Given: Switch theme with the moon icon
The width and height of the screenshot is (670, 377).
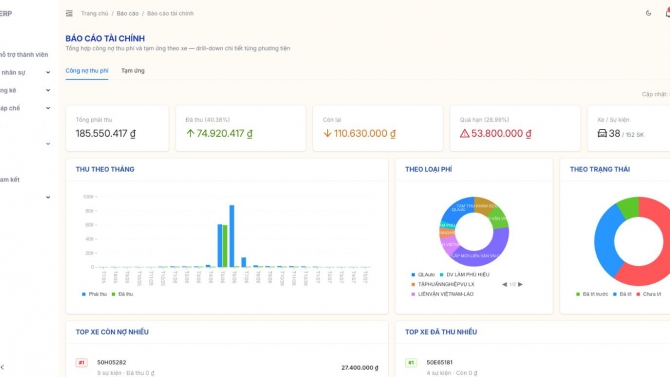Looking at the screenshot, I should point(648,14).
